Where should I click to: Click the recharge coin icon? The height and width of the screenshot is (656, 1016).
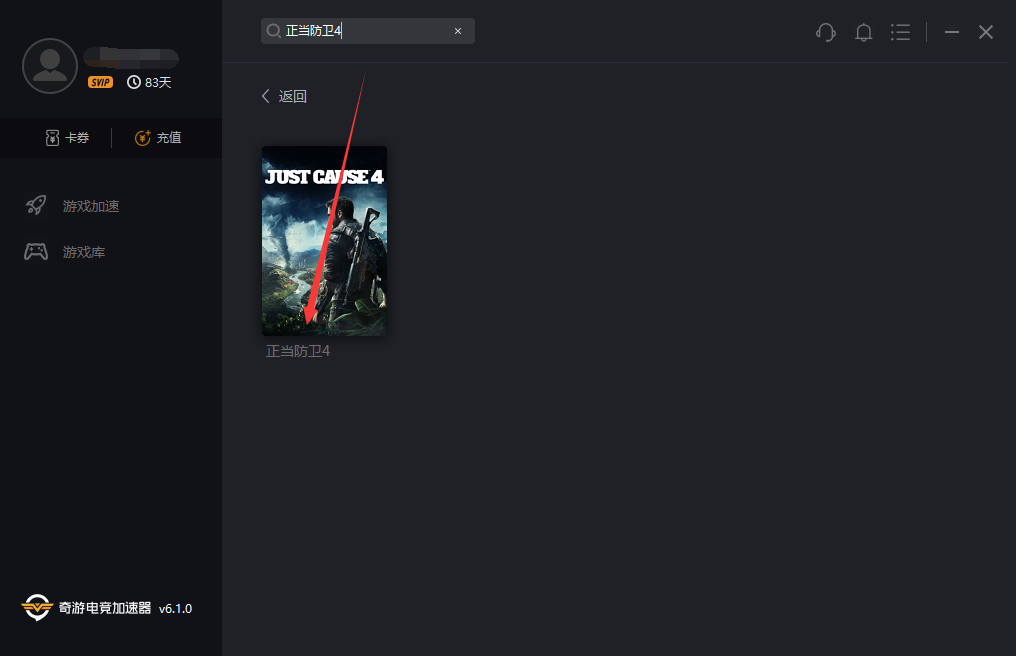click(x=143, y=137)
